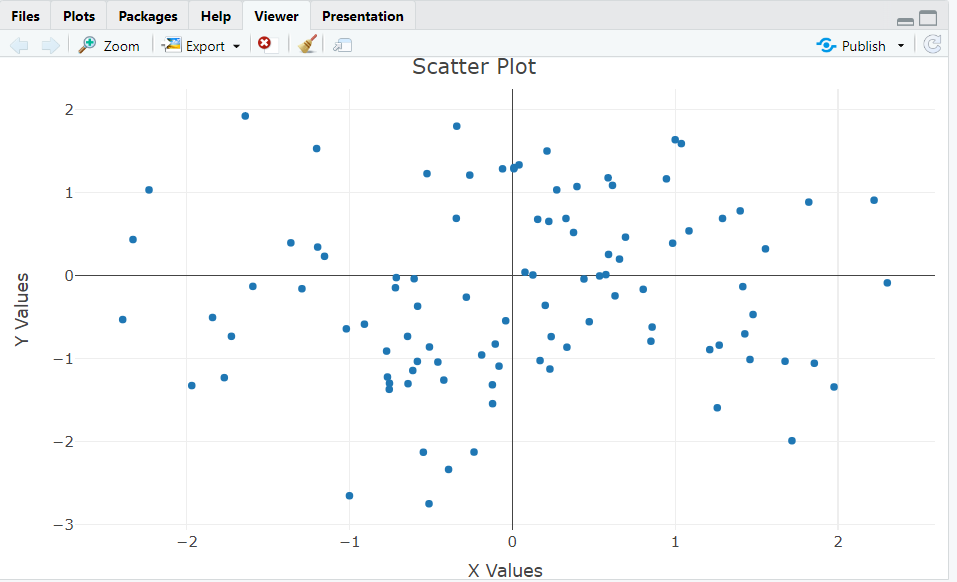Screen dimensions: 957x582
Task: Click the red remove current viewer item icon
Action: point(264,44)
